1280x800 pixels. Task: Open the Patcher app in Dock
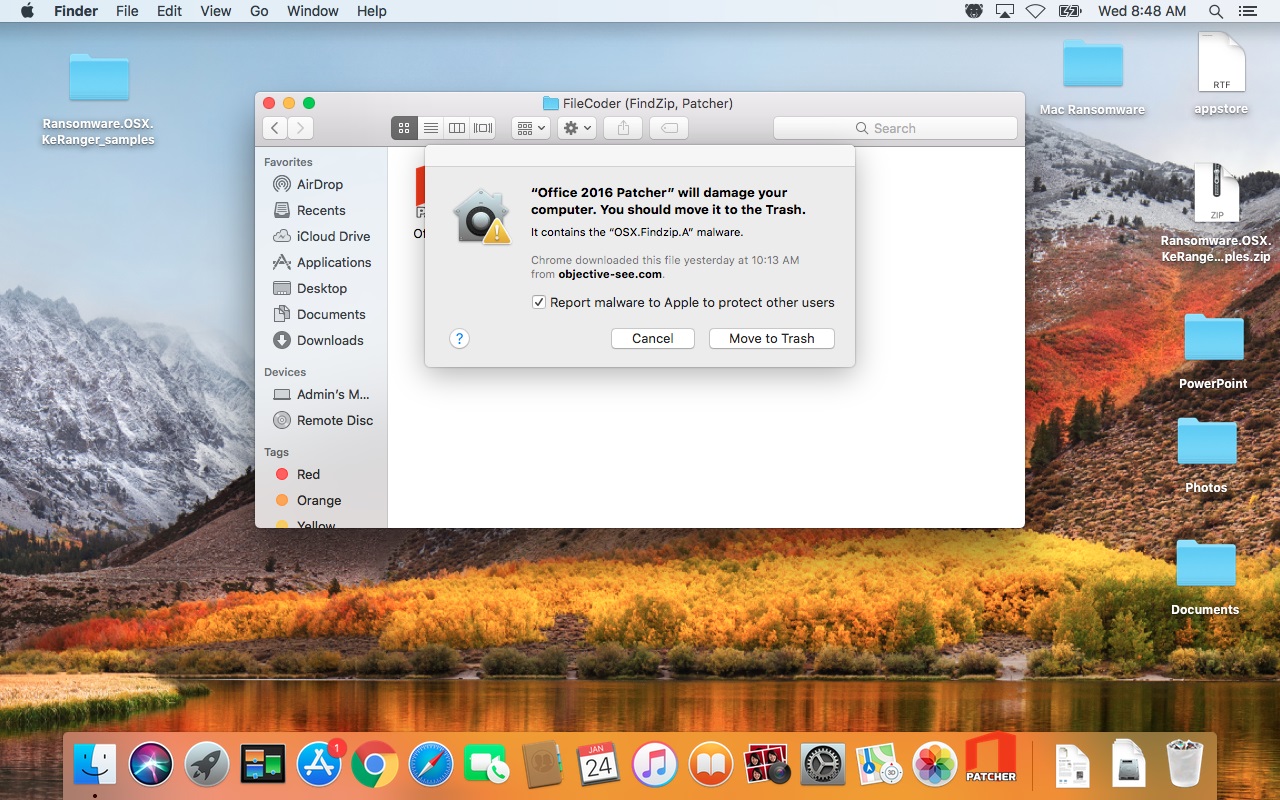[990, 763]
